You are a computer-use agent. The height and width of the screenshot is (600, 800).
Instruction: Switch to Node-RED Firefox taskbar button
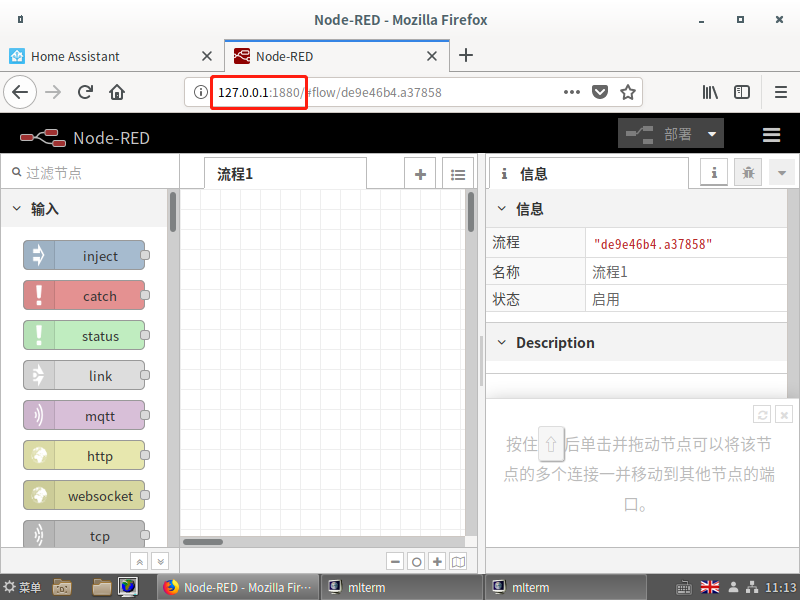(237, 587)
